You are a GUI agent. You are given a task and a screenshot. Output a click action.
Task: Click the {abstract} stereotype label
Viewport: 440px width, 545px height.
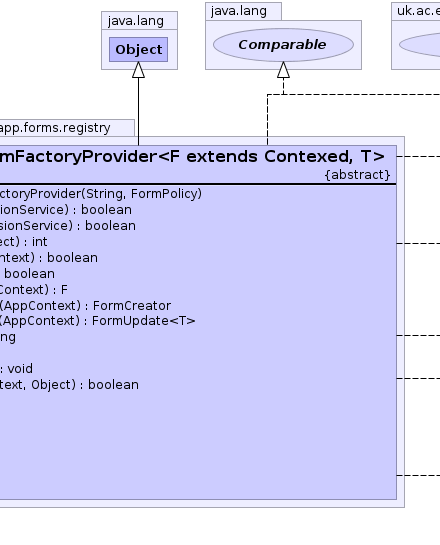click(357, 175)
